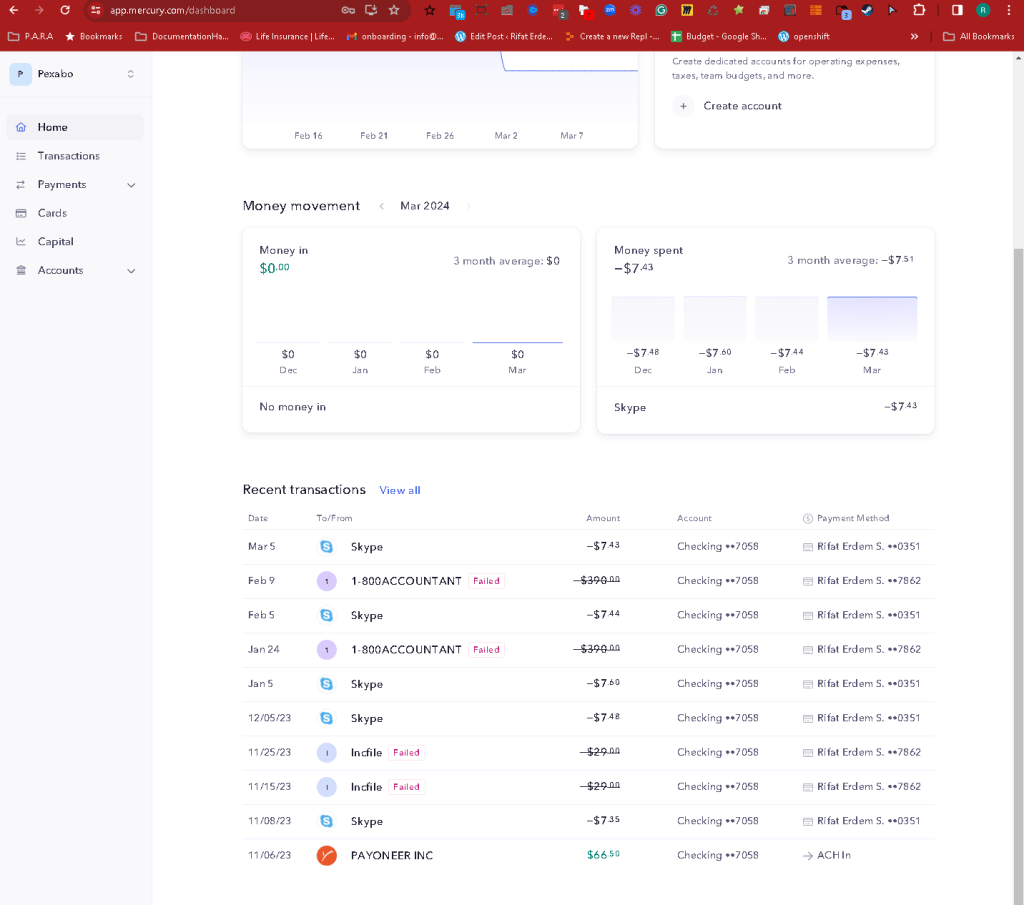Click the Skype icon on the 12/05/23 row
The image size is (1024, 905).
pyautogui.click(x=327, y=718)
